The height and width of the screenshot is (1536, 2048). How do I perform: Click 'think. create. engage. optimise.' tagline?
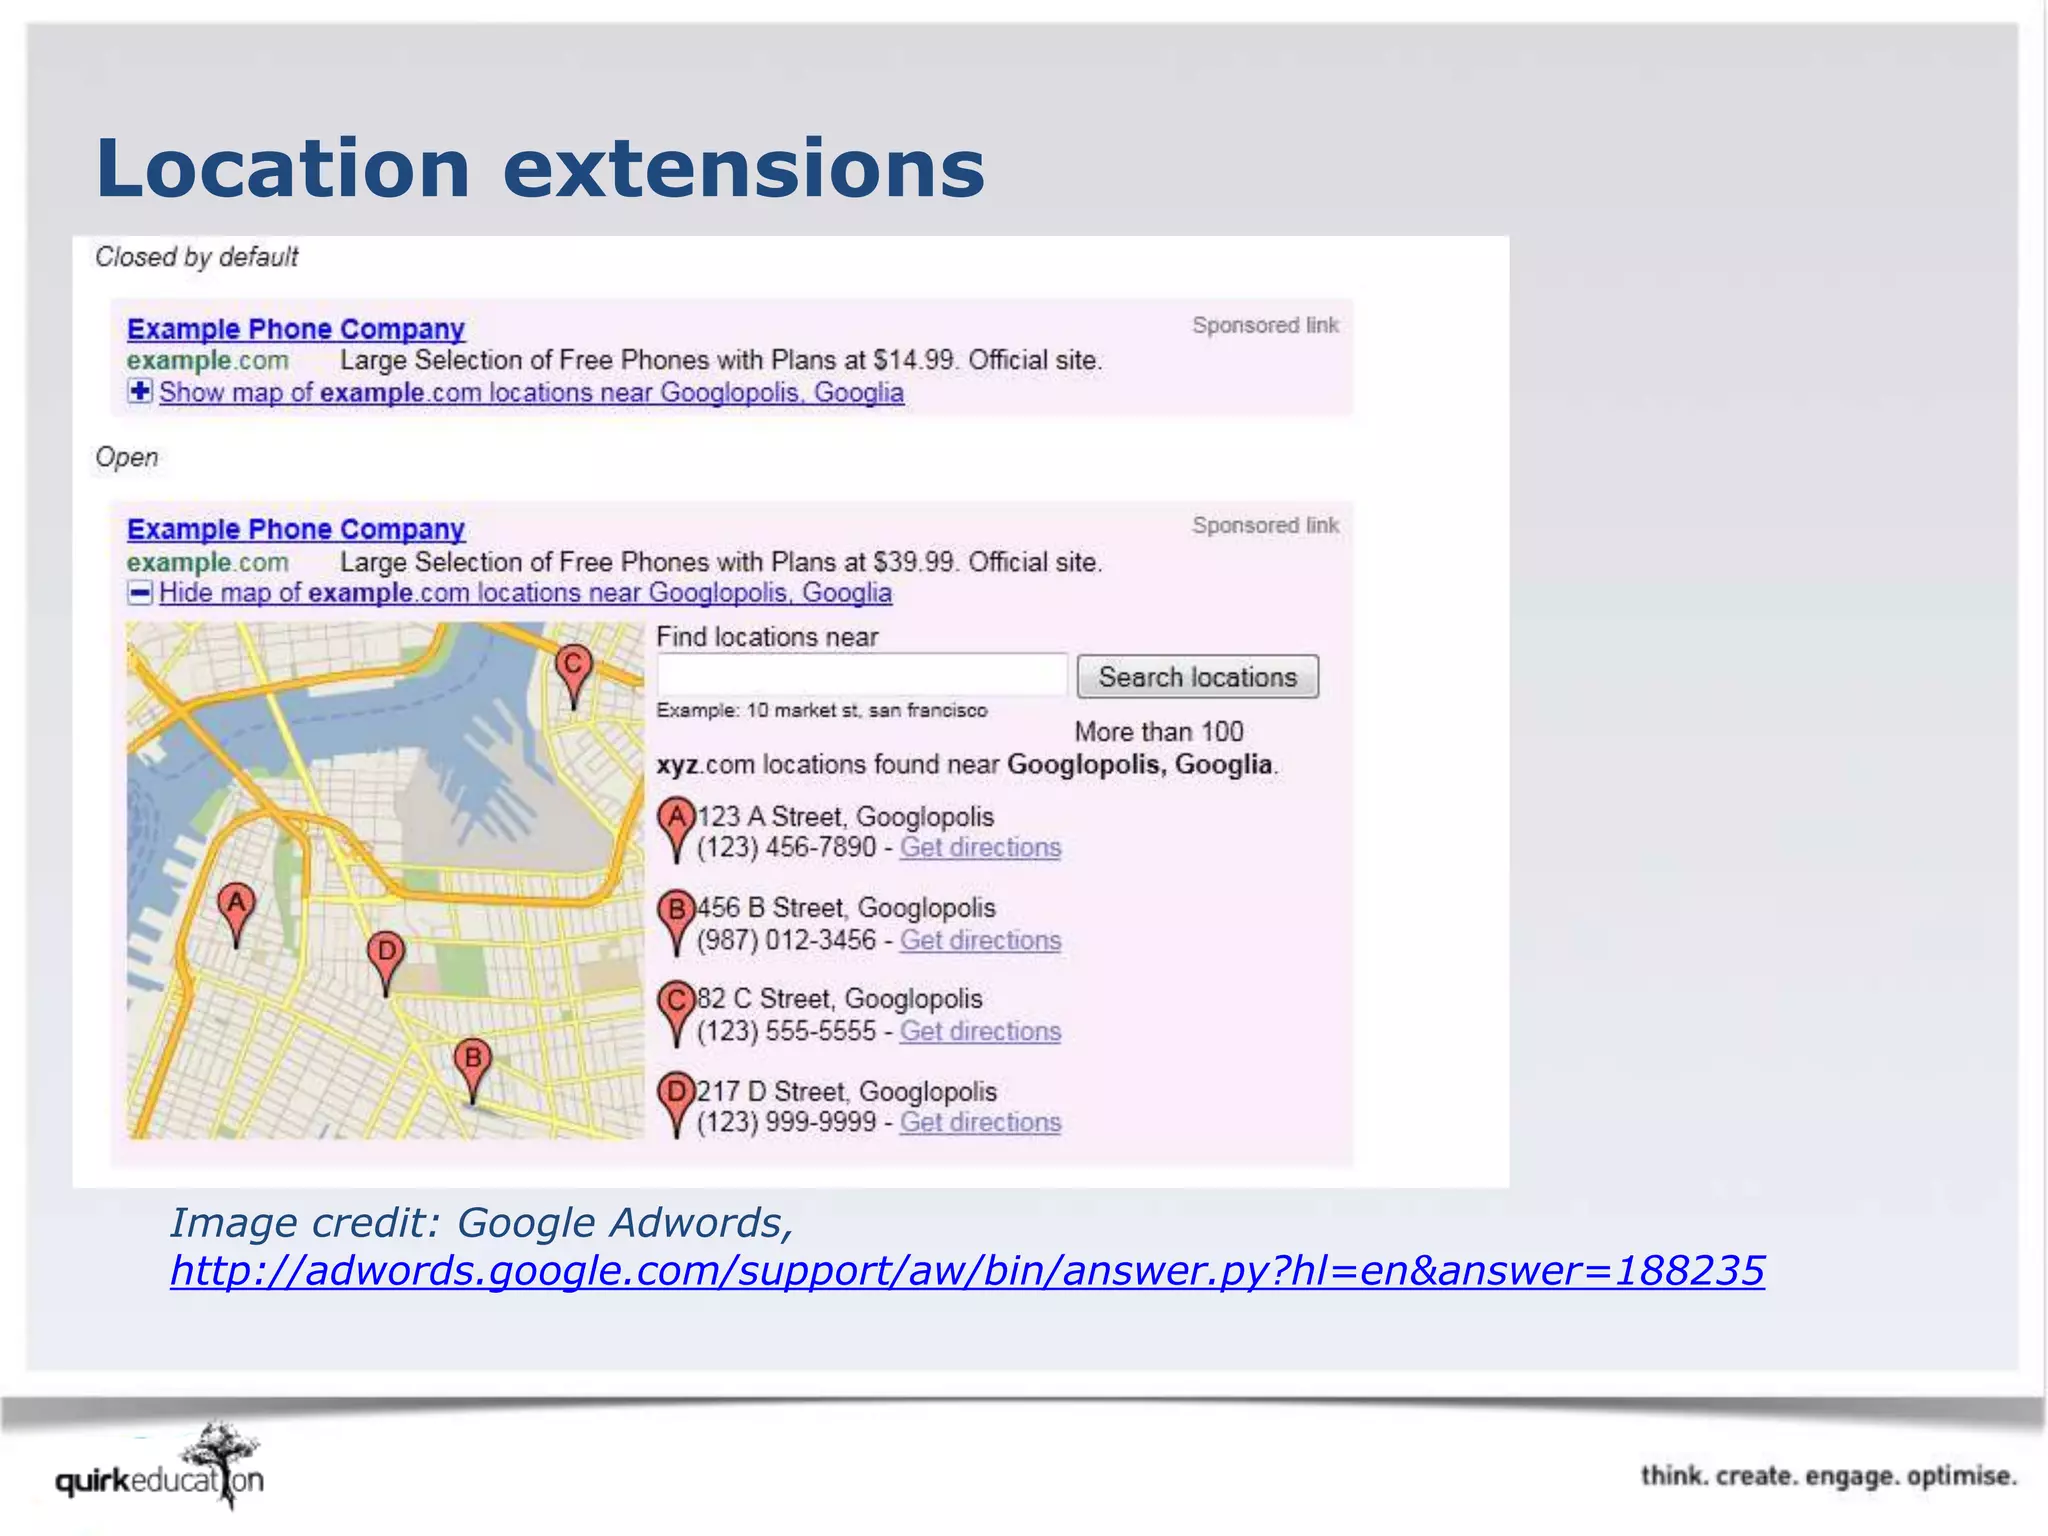1829,1477
